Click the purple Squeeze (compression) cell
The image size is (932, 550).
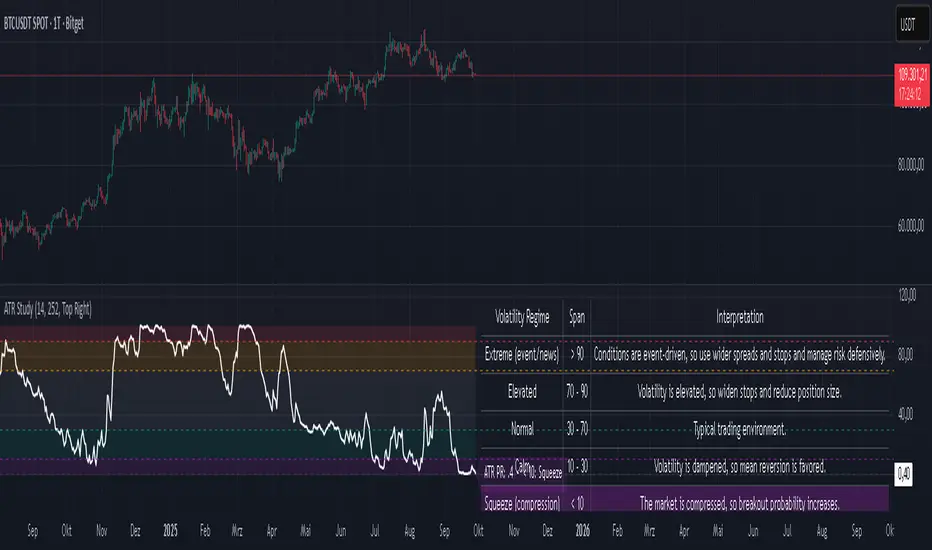tap(521, 502)
